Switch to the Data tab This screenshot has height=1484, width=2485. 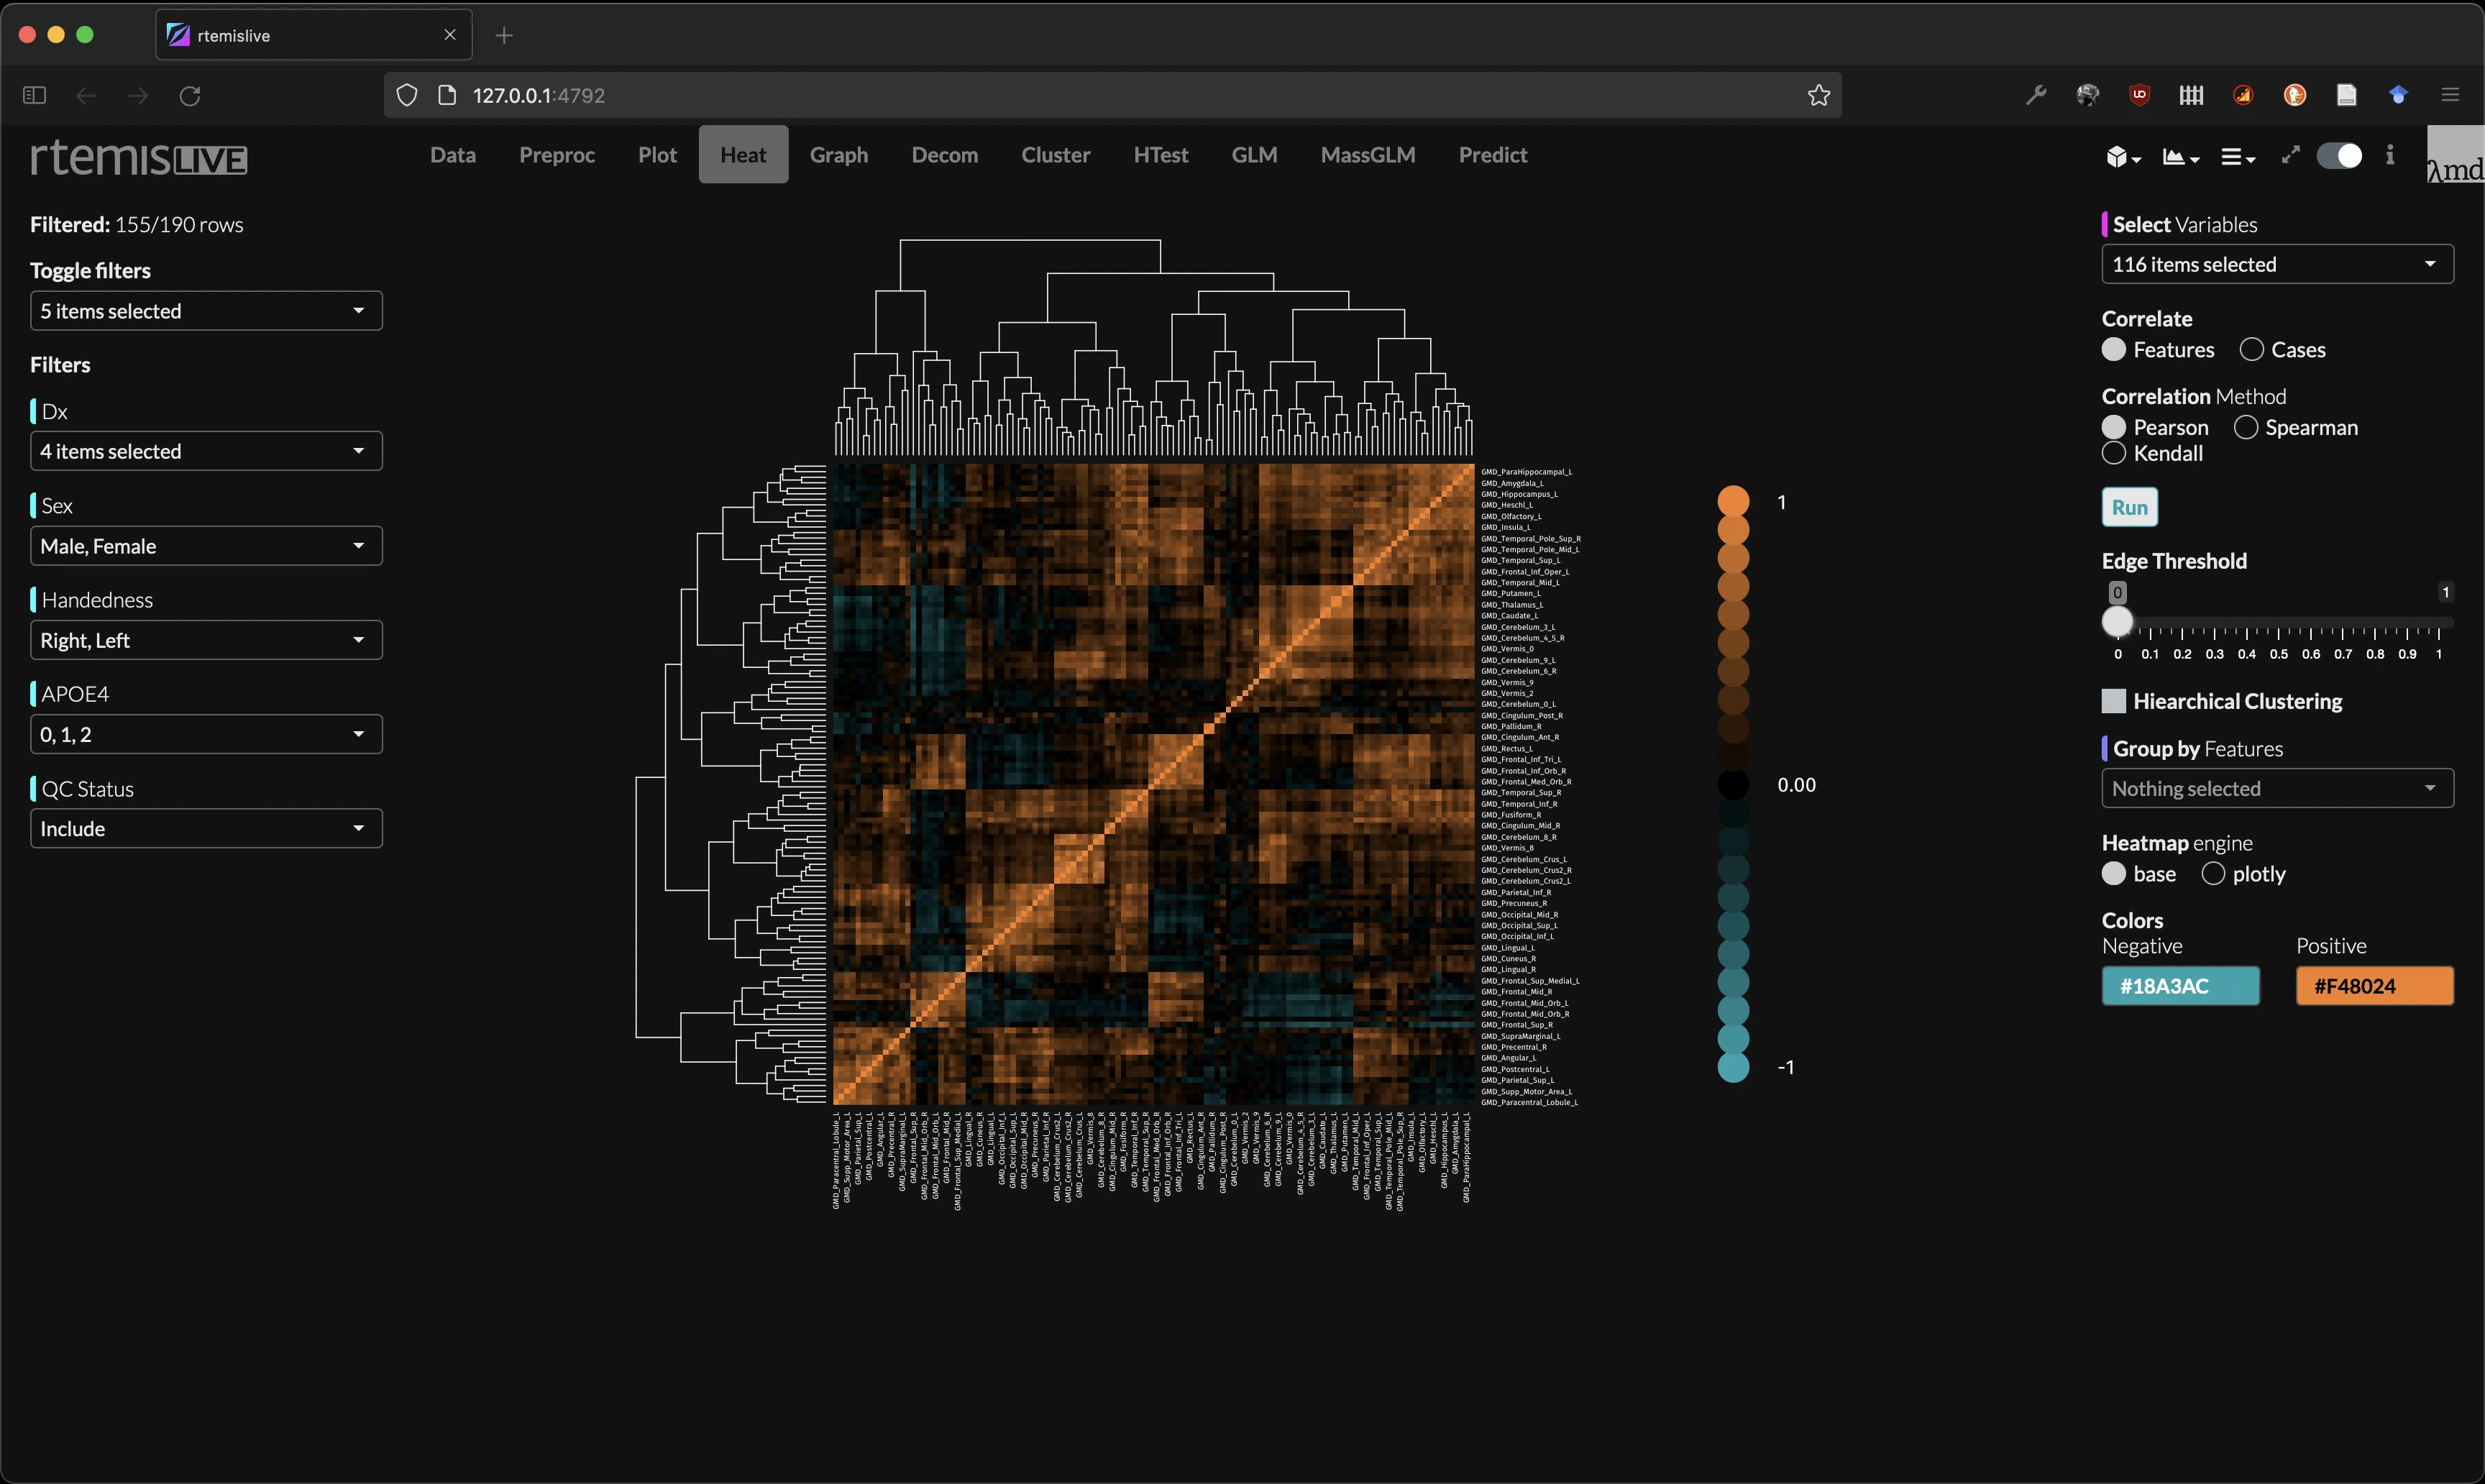coord(452,155)
